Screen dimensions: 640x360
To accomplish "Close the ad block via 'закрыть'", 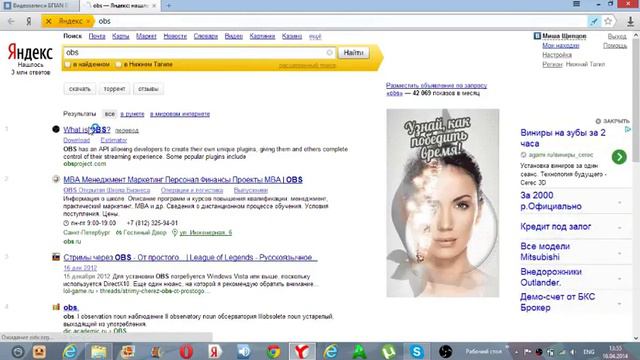I will 612,121.
